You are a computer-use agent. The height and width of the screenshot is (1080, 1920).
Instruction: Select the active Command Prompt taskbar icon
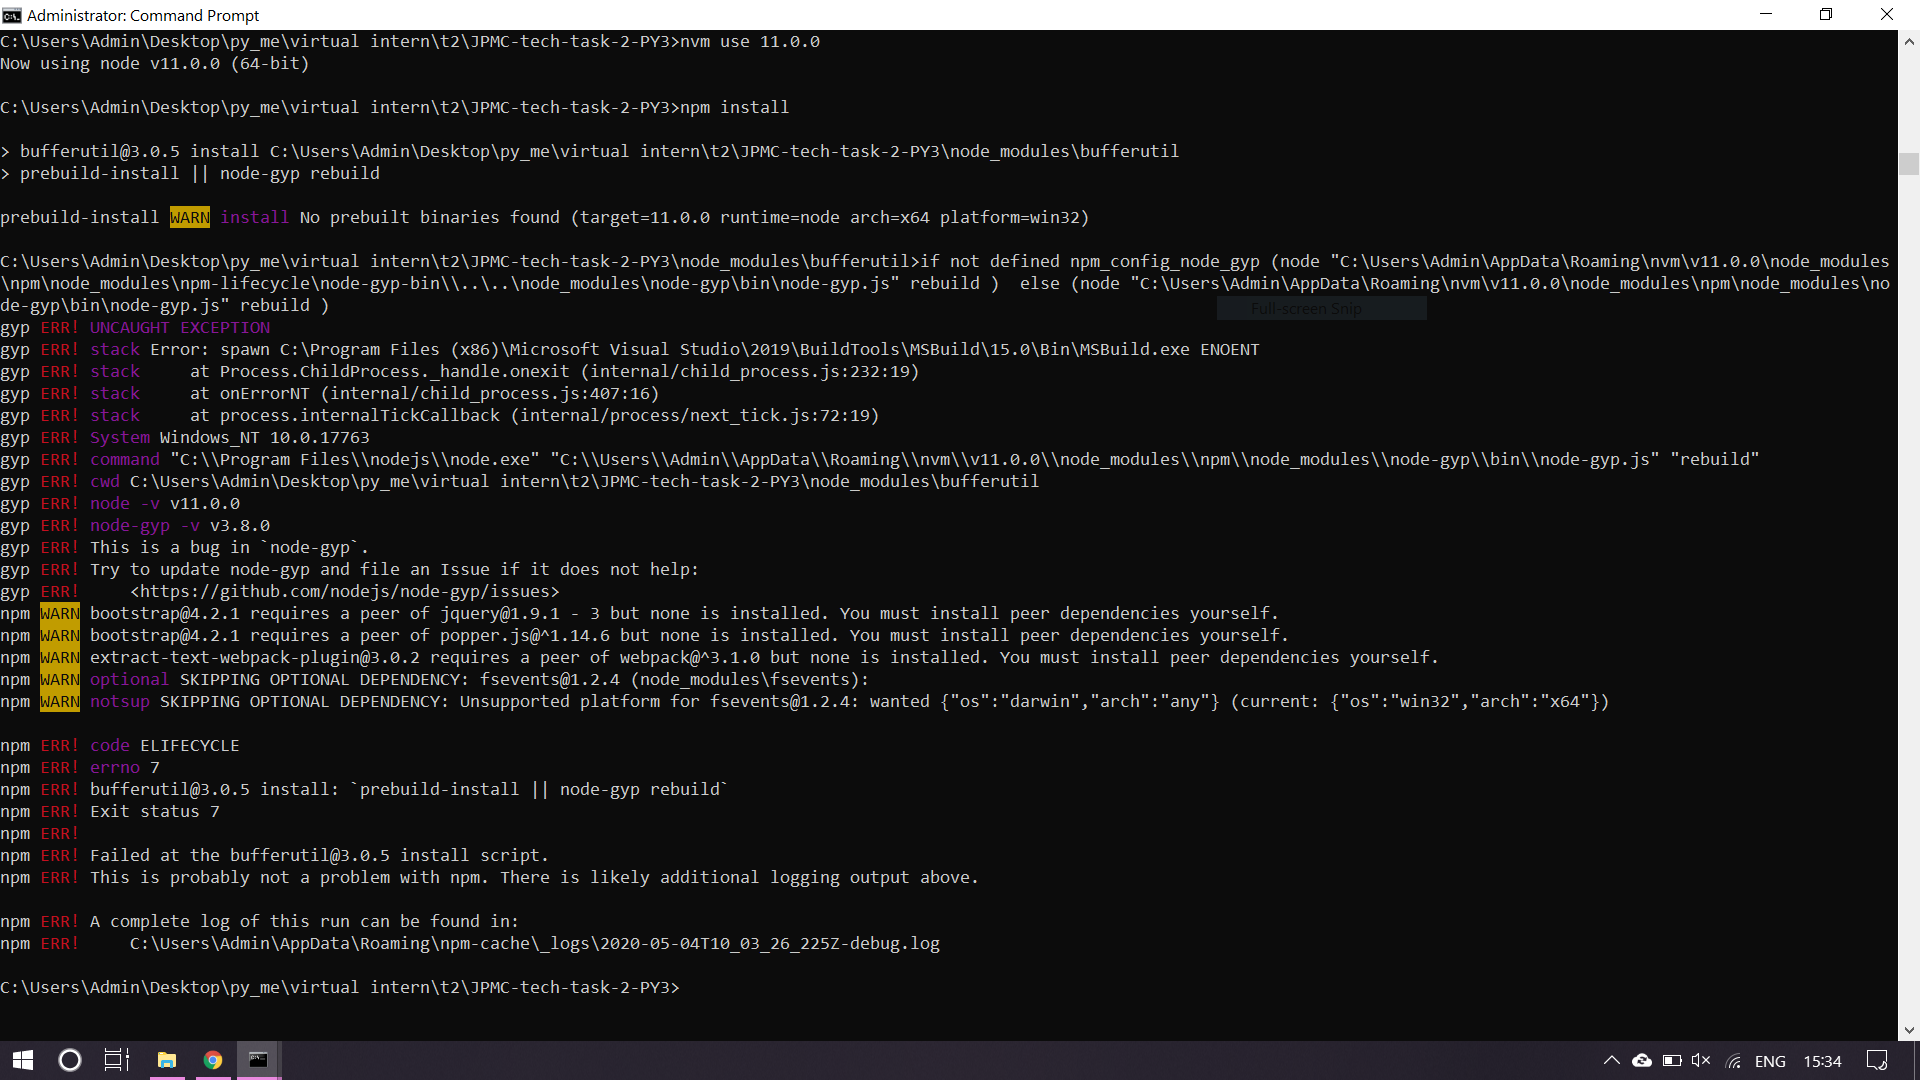(258, 1059)
